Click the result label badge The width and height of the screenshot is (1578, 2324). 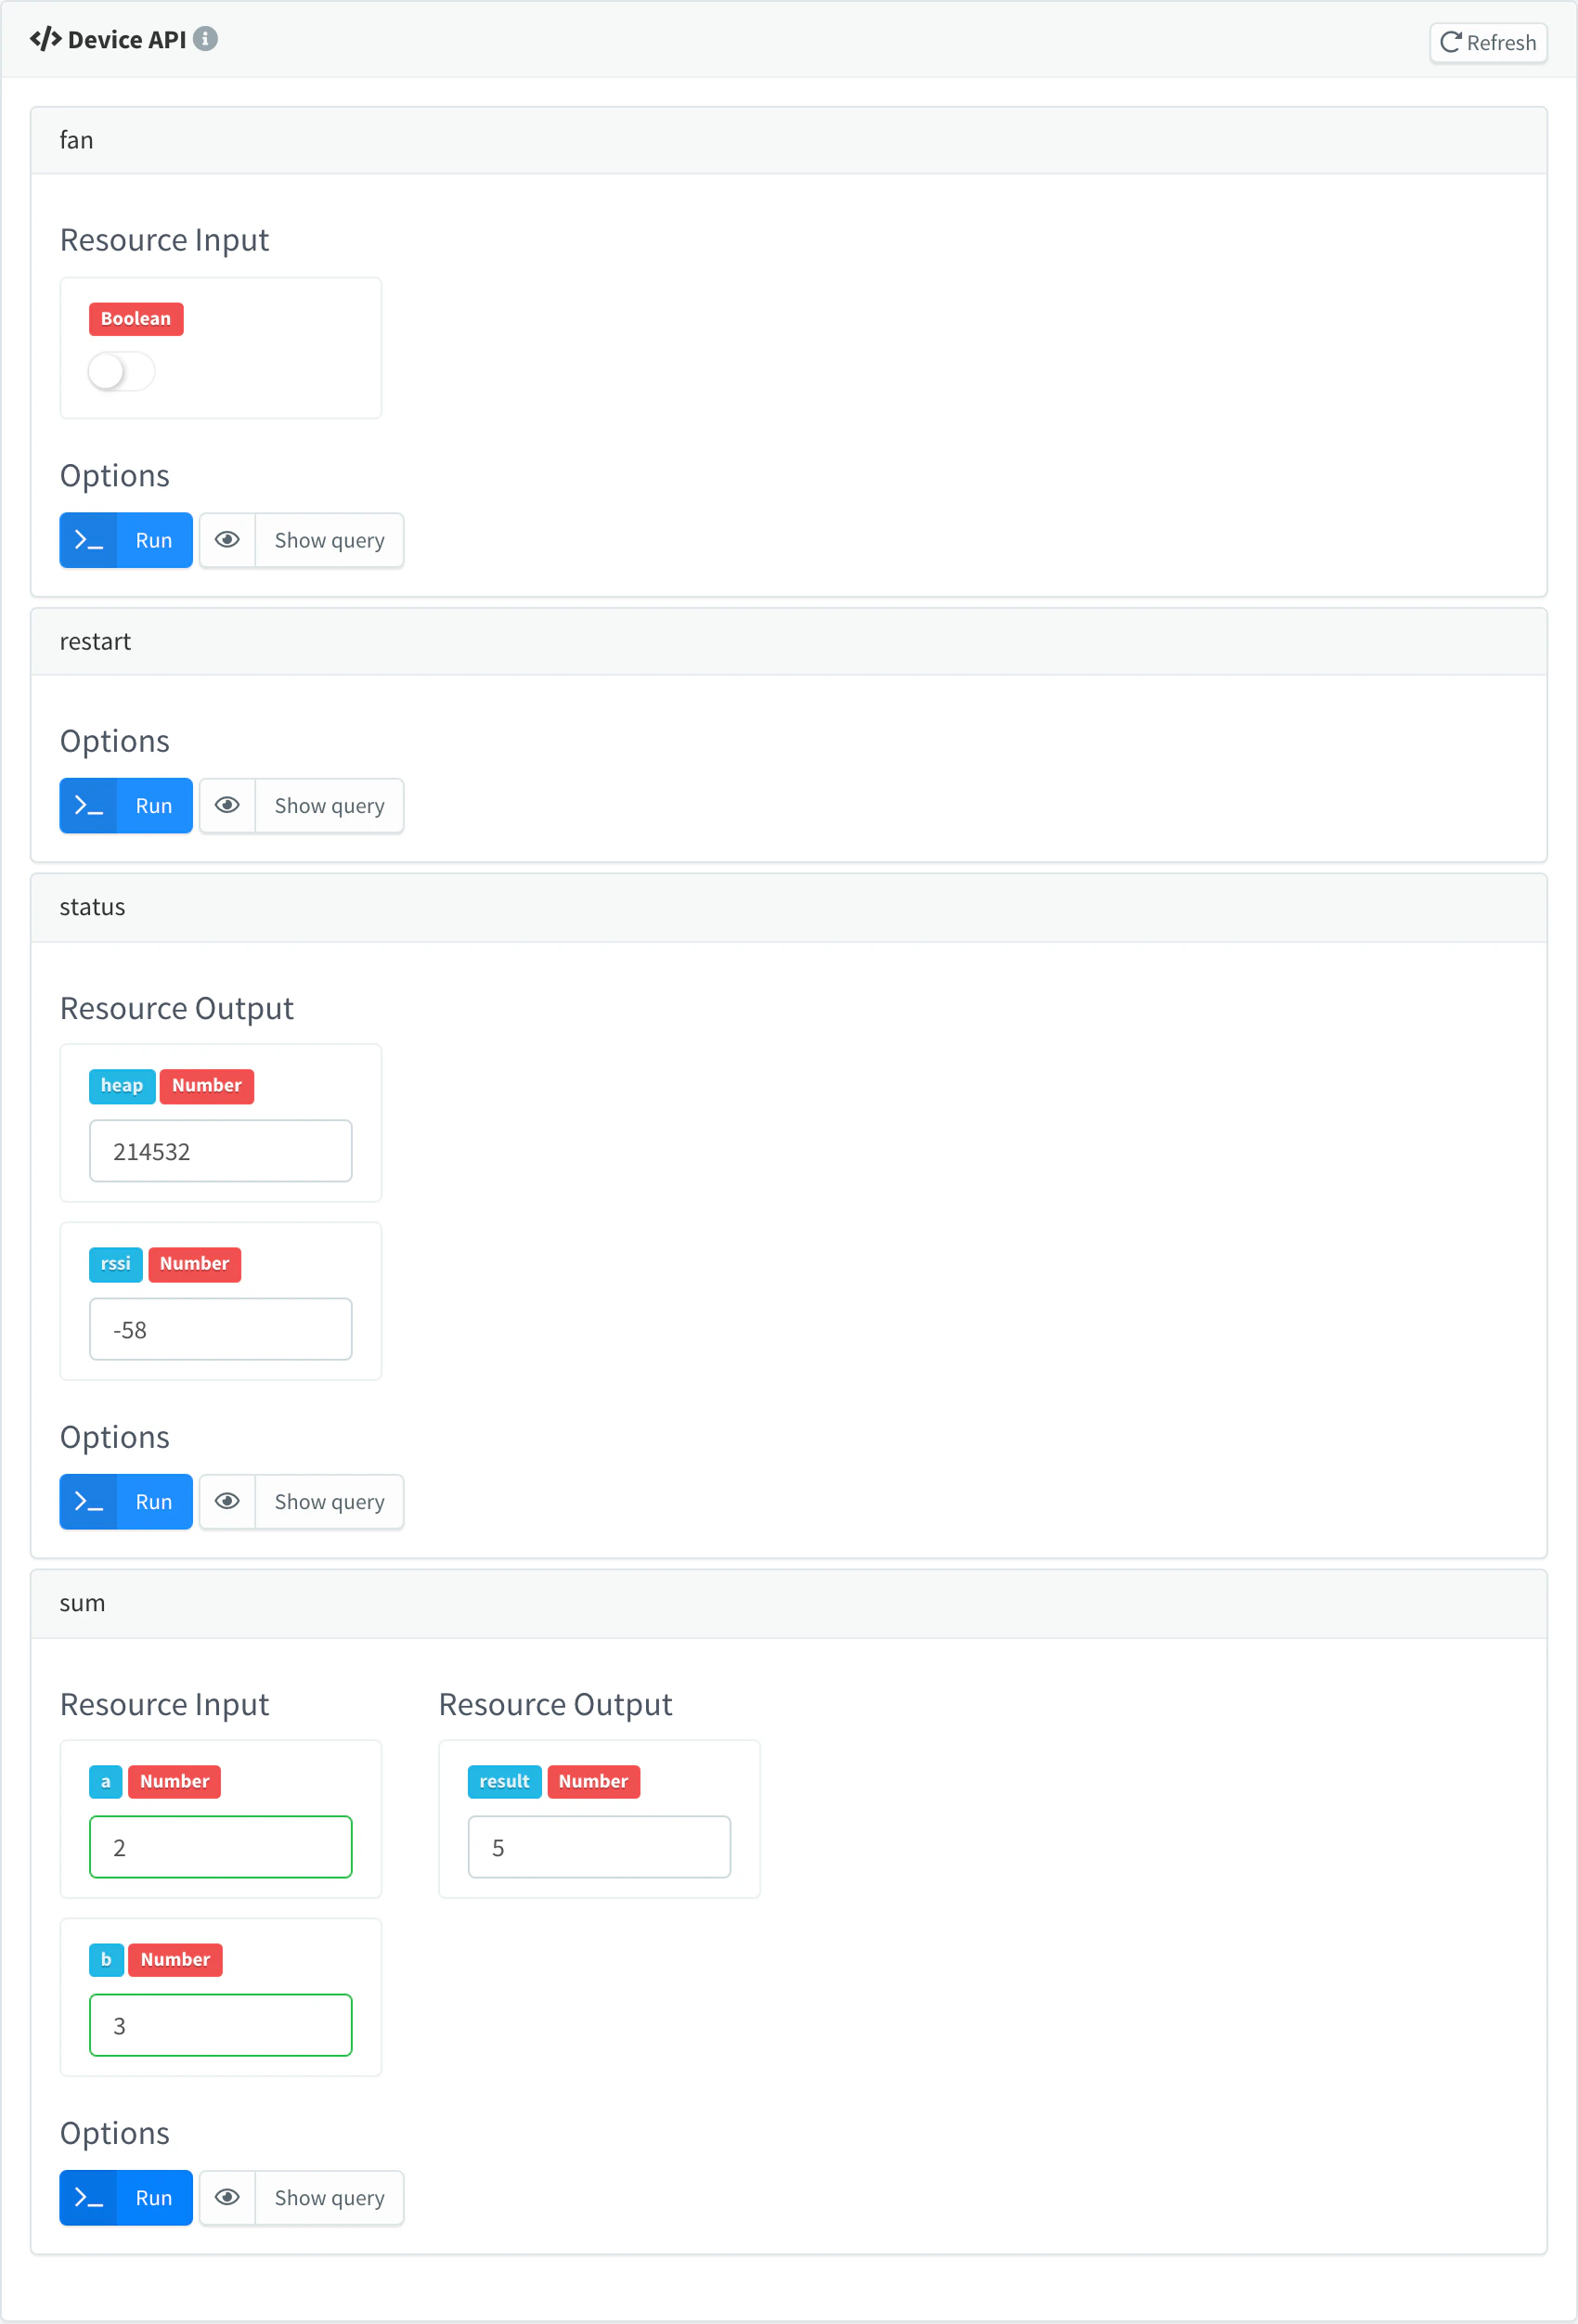click(504, 1782)
